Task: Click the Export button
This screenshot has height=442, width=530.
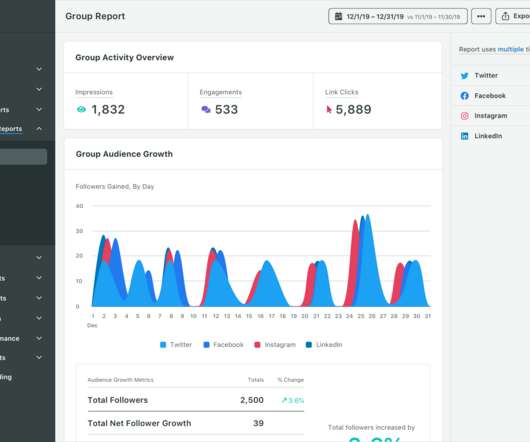Action: (513, 16)
